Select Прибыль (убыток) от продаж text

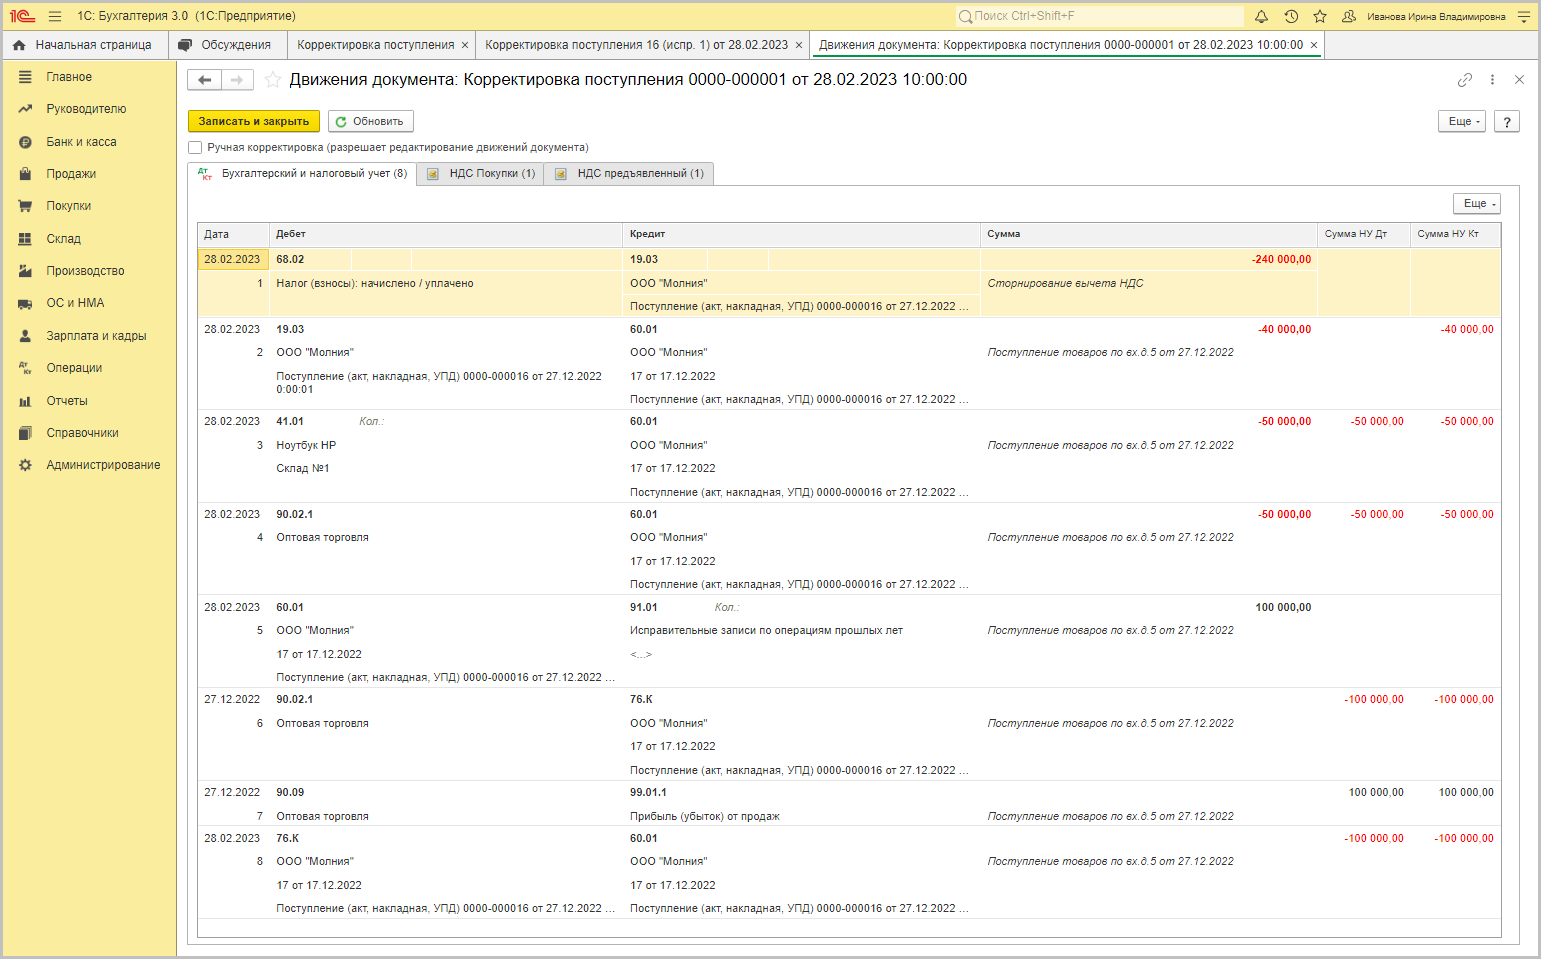coord(704,816)
